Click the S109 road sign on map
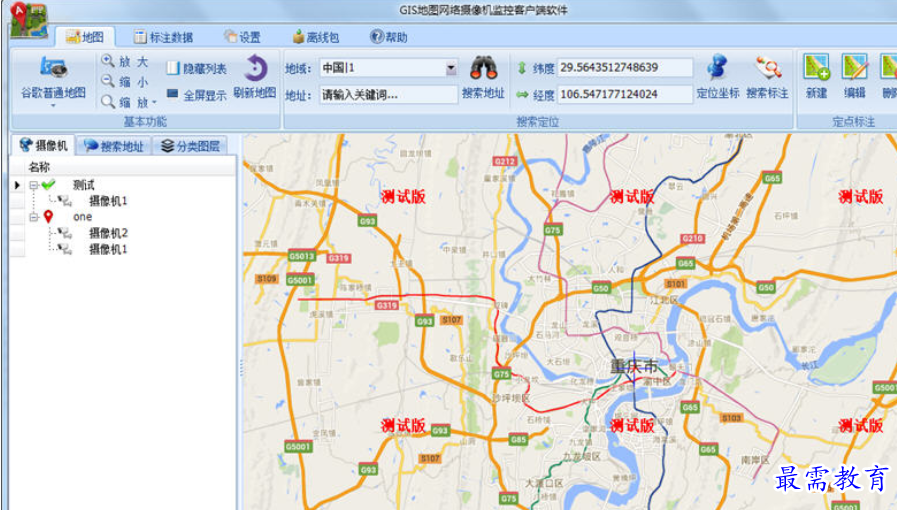 267,279
